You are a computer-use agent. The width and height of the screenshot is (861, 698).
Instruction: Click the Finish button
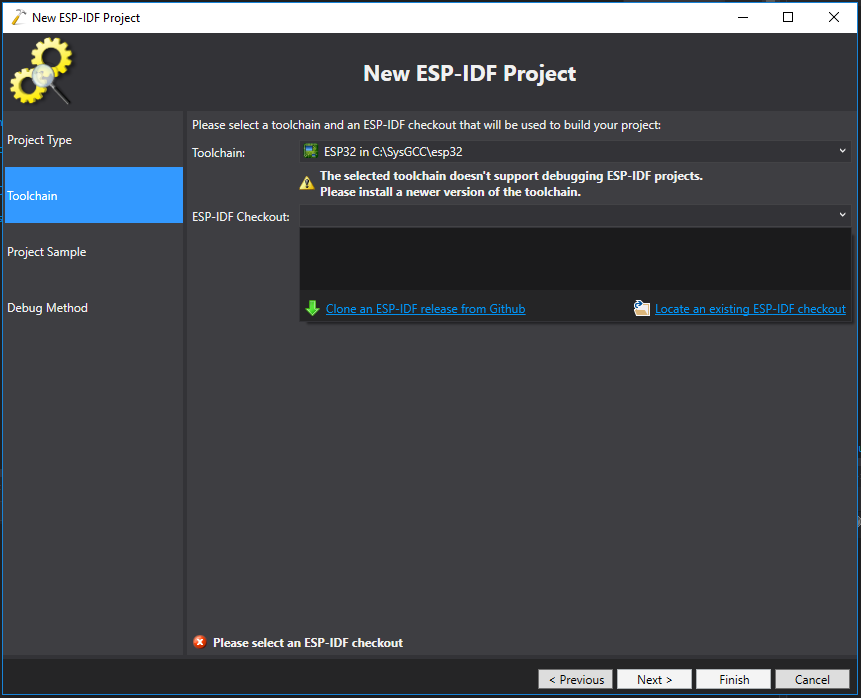tap(734, 679)
